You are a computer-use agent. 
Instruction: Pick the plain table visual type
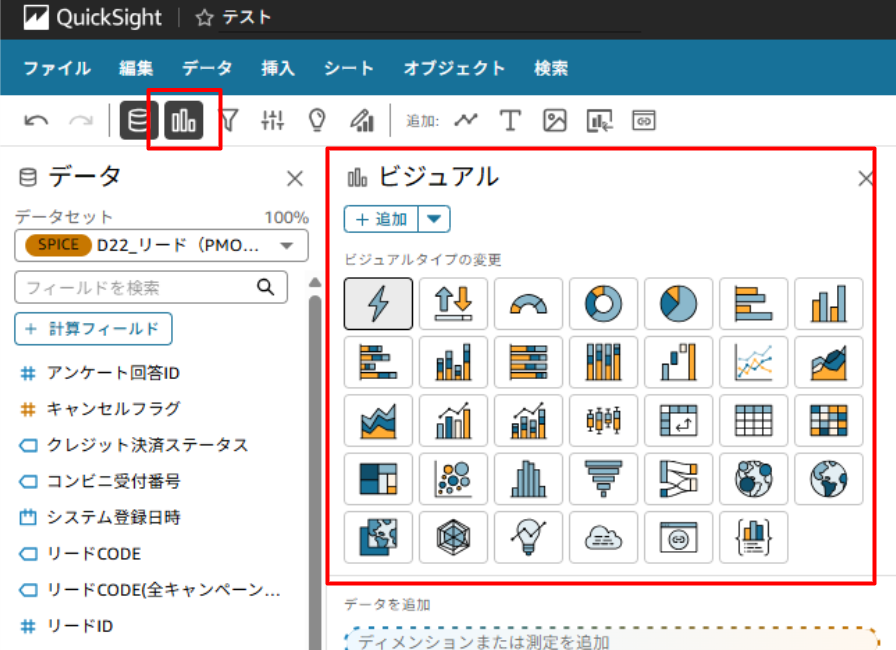(754, 420)
